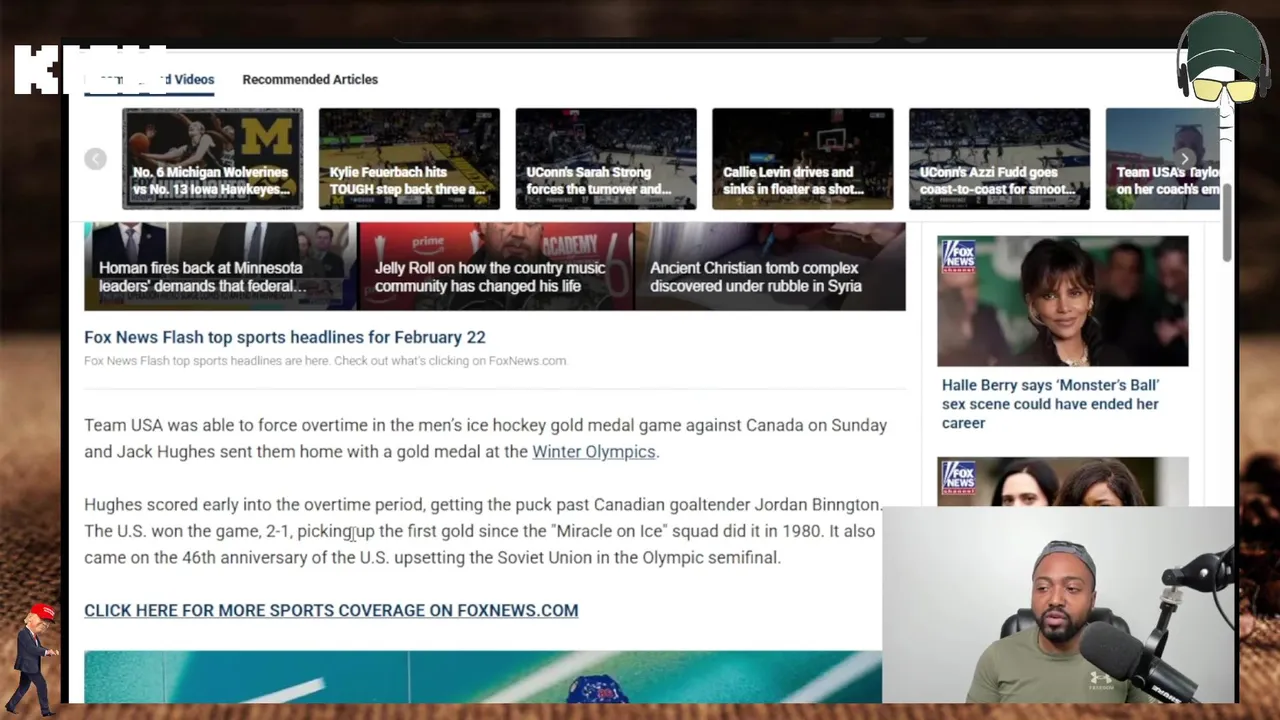Play the Michigan Wolverines vs Iowa Hawkeyes video
Image resolution: width=1280 pixels, height=720 pixels.
212,159
